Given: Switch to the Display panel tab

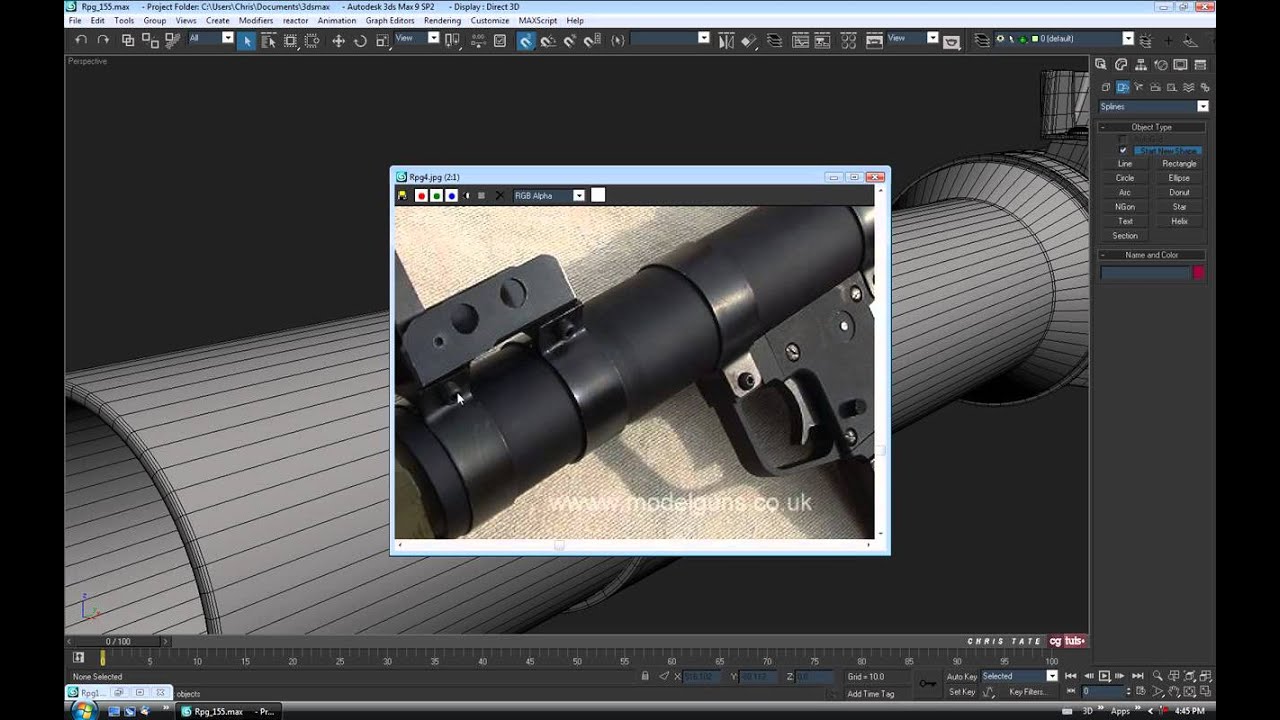Looking at the screenshot, I should click(x=1180, y=65).
